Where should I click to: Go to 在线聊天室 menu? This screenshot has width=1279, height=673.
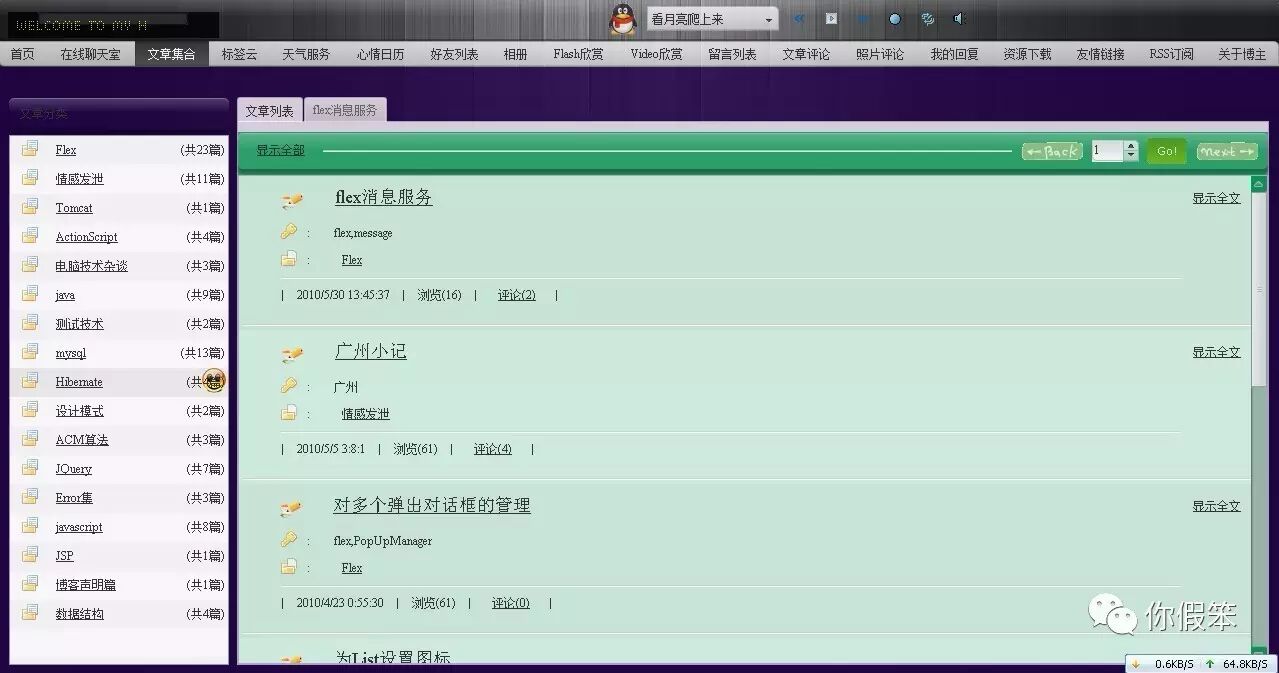pyautogui.click(x=90, y=54)
